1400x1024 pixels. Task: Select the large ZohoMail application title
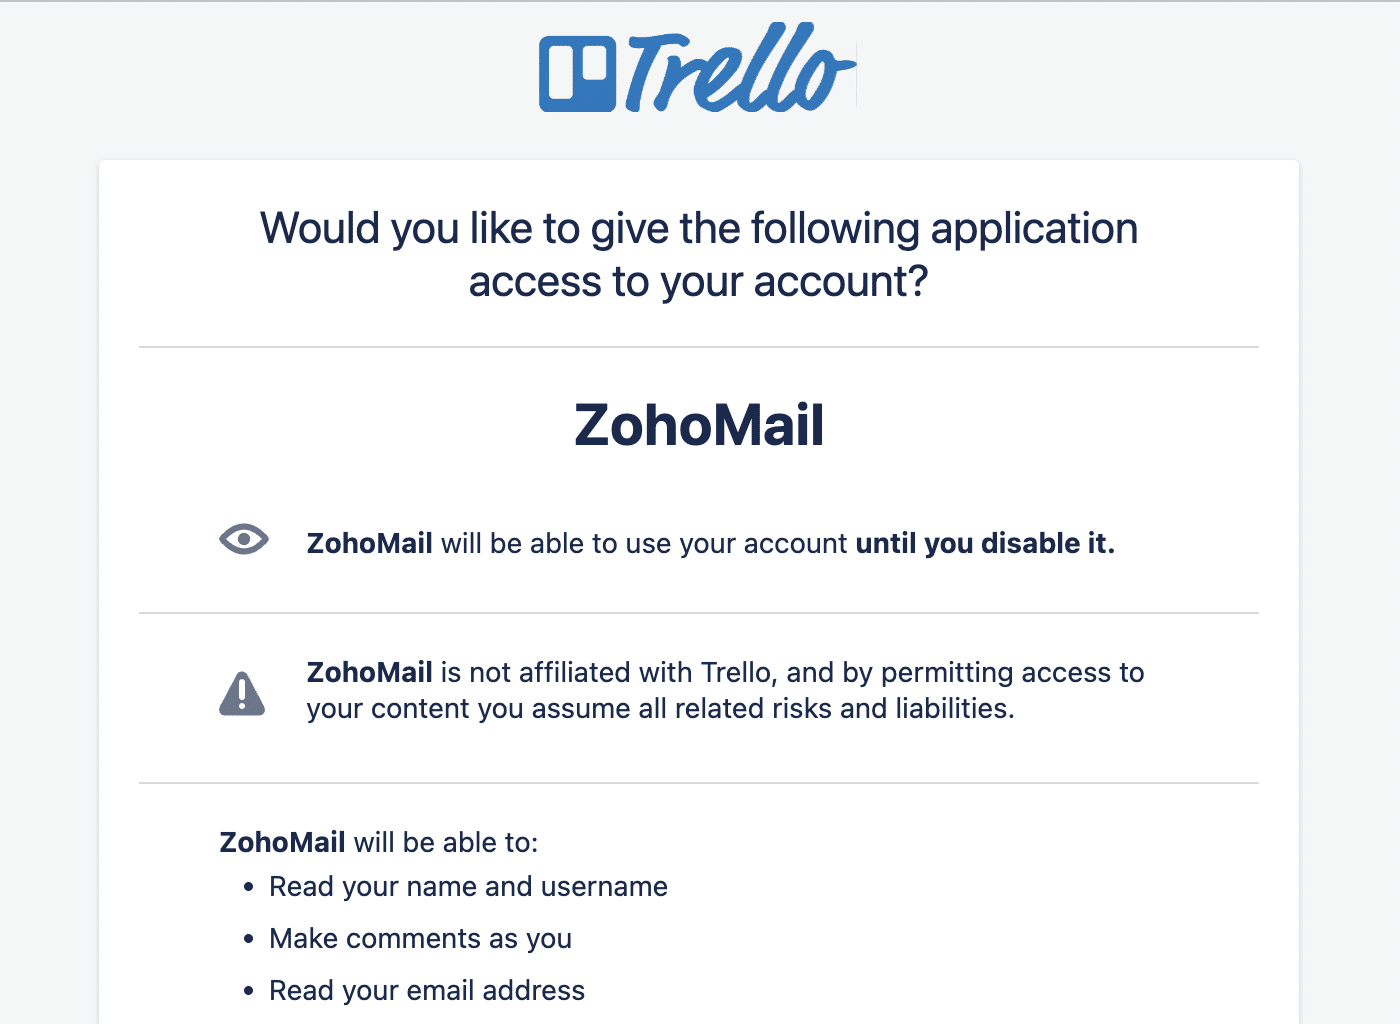(699, 425)
